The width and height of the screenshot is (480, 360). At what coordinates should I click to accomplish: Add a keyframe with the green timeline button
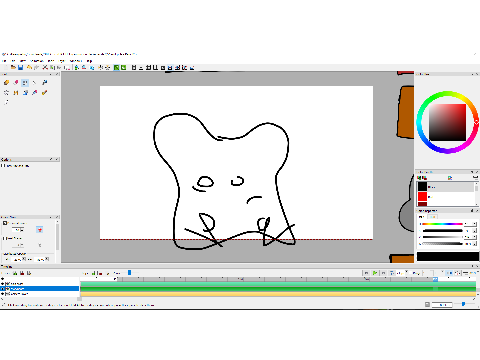pos(94,273)
